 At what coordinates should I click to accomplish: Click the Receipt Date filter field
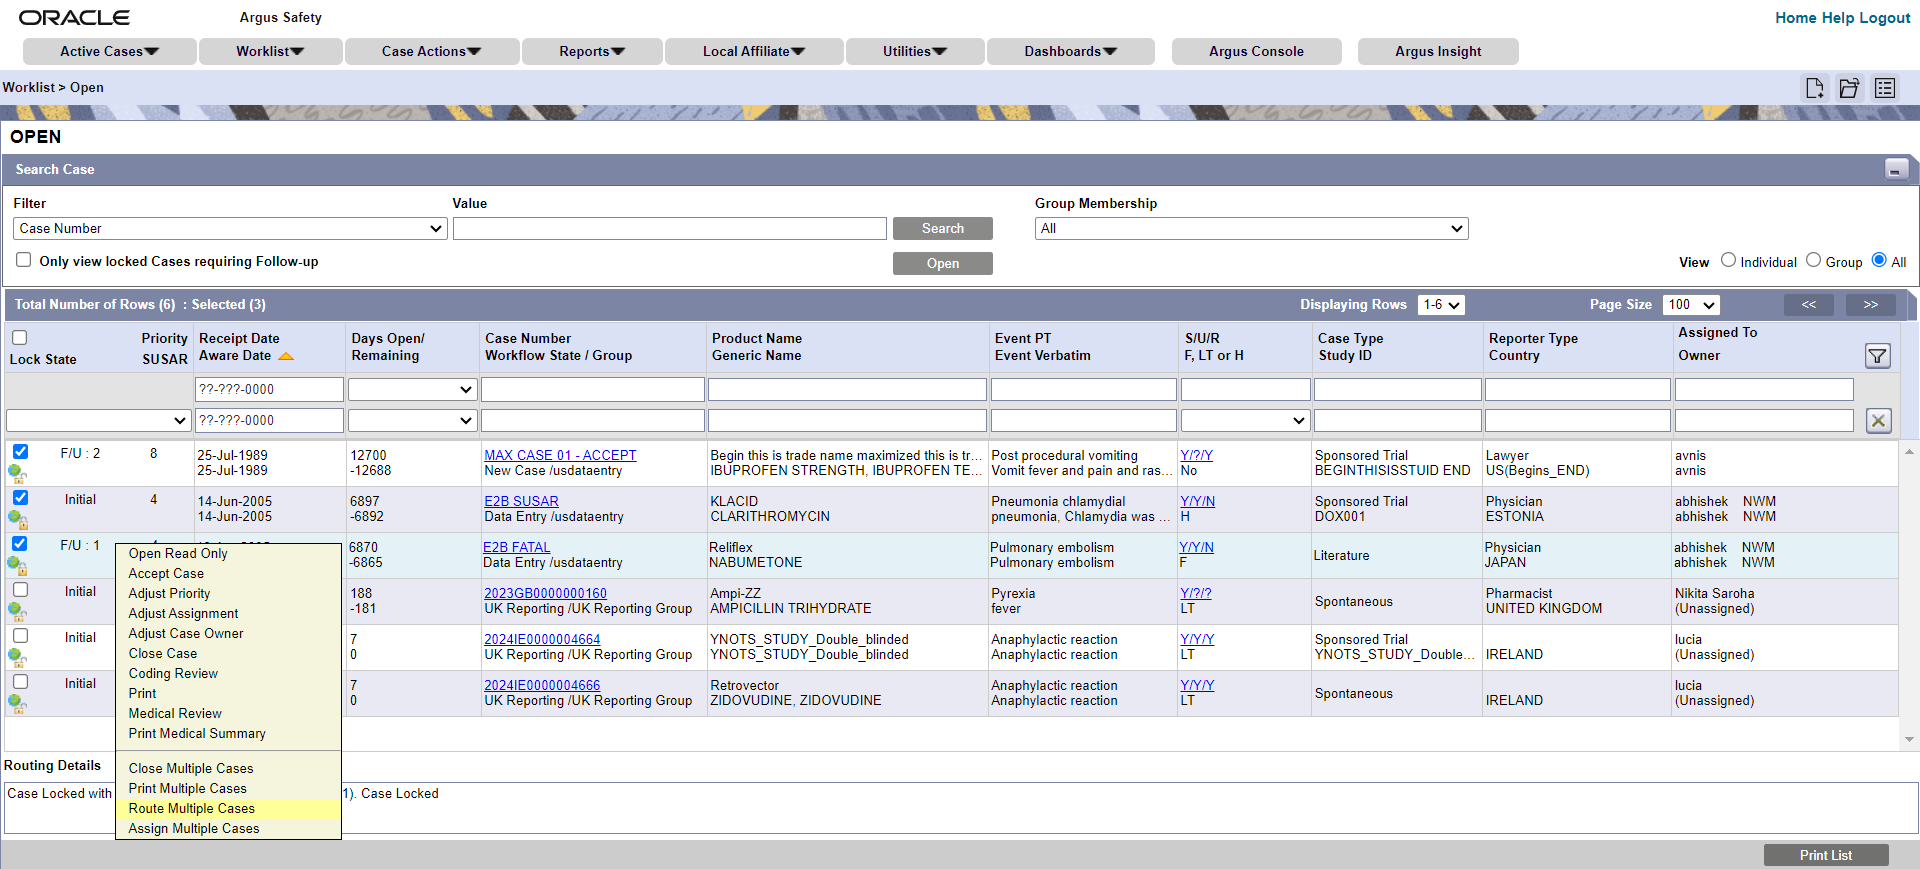[x=269, y=390]
